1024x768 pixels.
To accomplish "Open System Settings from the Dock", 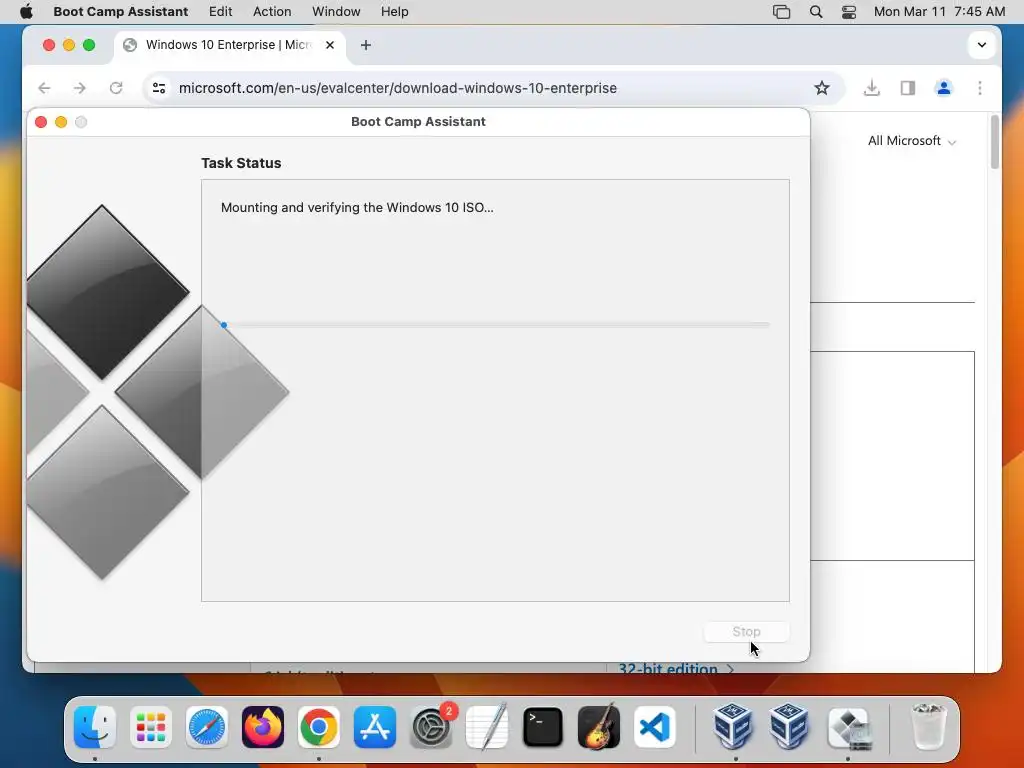I will pyautogui.click(x=431, y=727).
